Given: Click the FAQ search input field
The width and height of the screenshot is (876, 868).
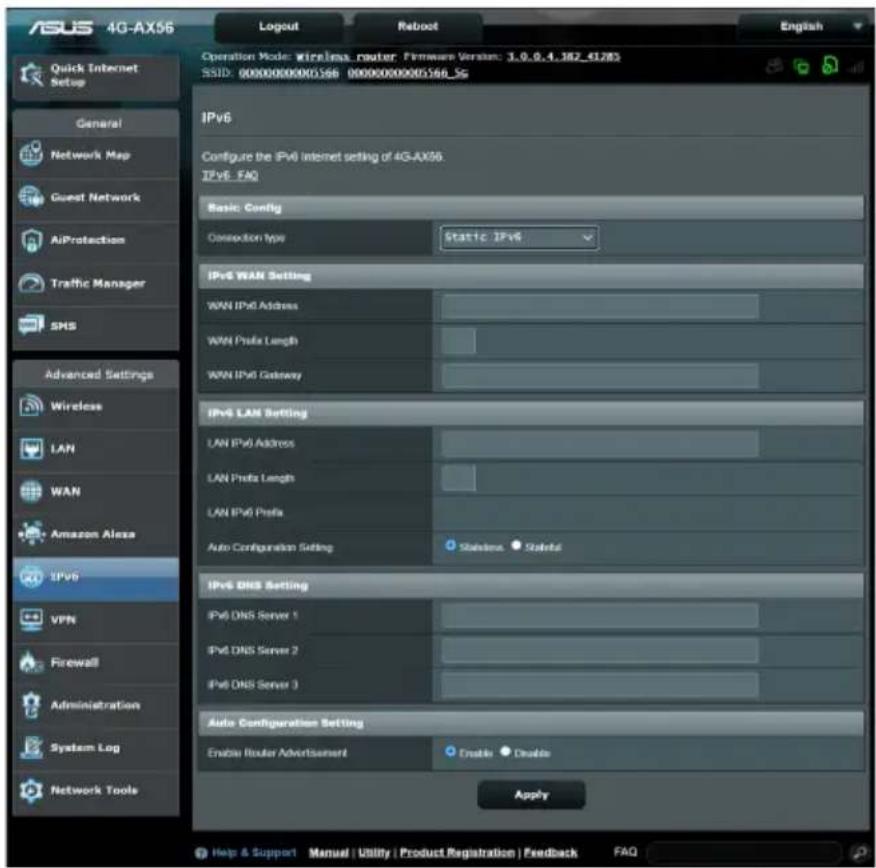Looking at the screenshot, I should coord(746,852).
